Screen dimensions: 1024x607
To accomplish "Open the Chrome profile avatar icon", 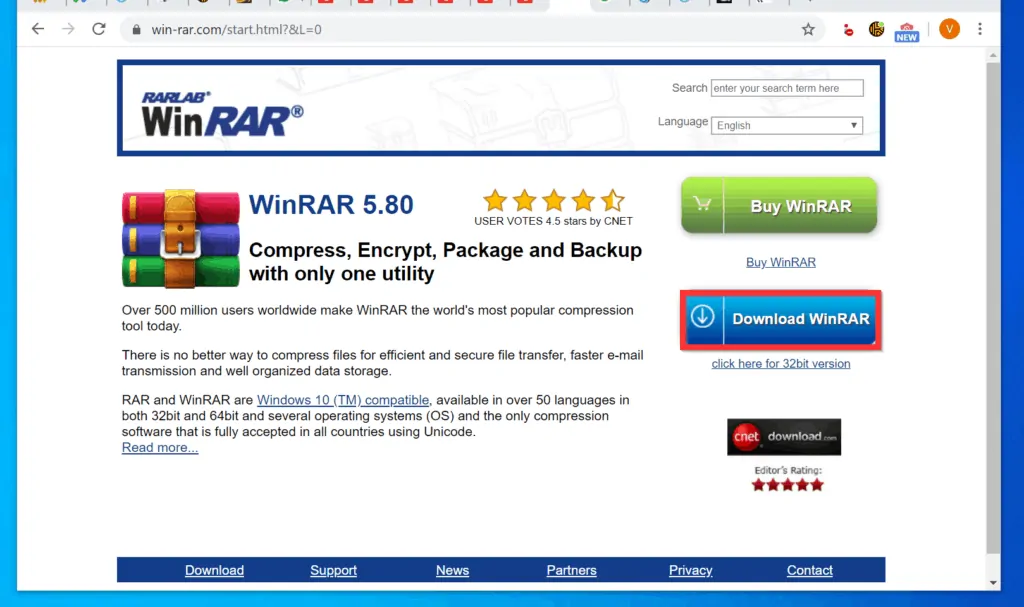I will 949,29.
